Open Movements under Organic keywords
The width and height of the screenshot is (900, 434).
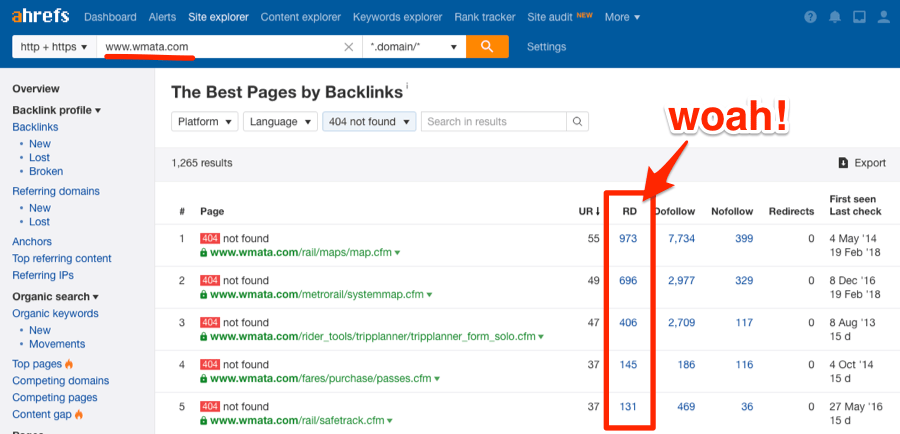tap(57, 344)
